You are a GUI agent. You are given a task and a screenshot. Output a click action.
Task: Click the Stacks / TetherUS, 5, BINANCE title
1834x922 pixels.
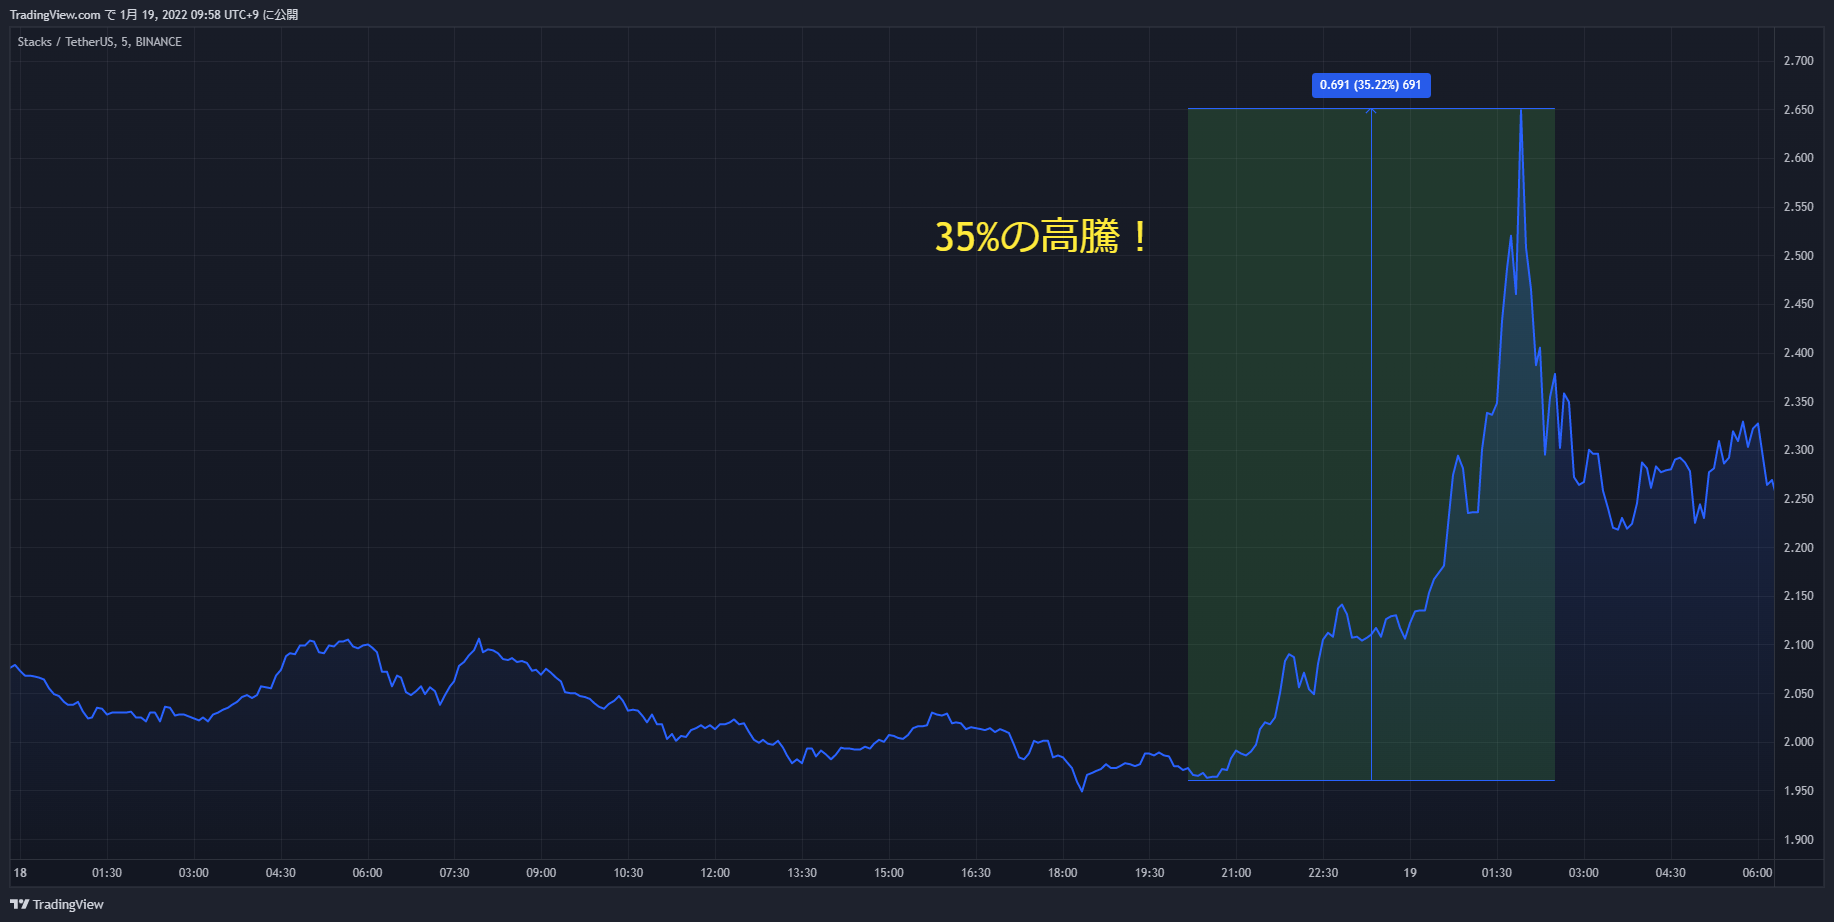100,42
